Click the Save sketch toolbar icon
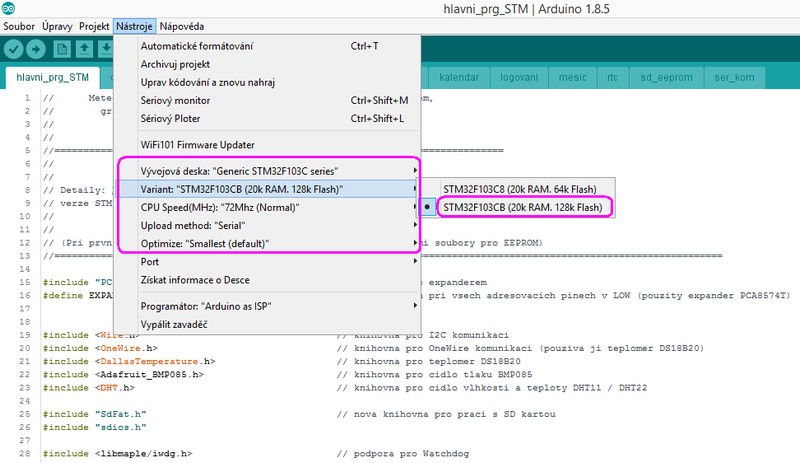The height and width of the screenshot is (463, 800). coord(106,50)
